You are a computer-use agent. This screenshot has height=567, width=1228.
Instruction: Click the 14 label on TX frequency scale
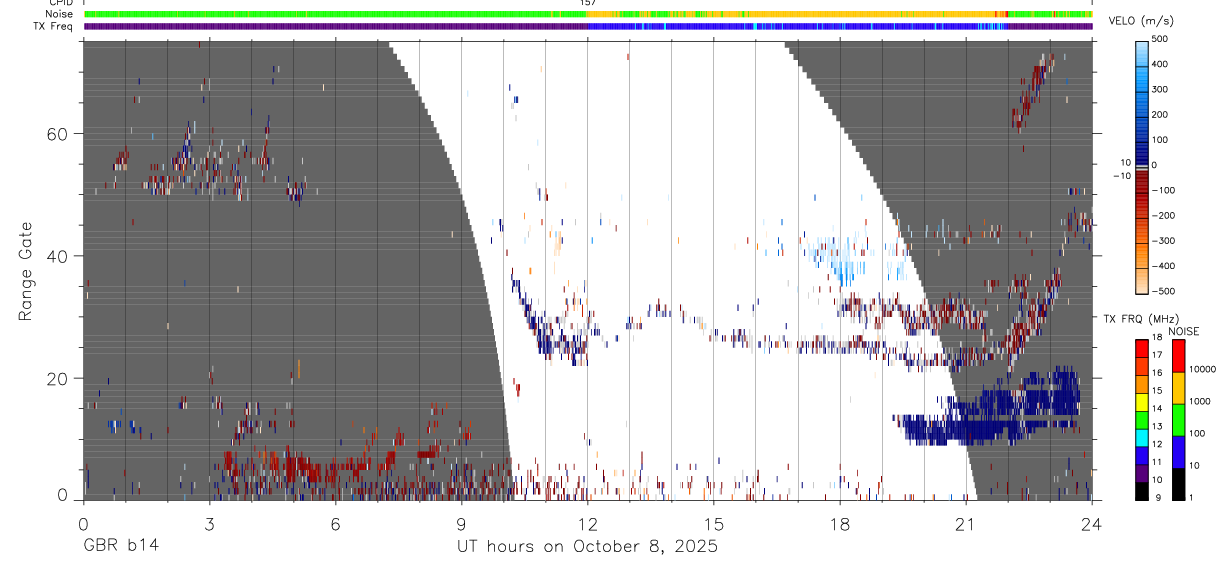click(x=1157, y=409)
